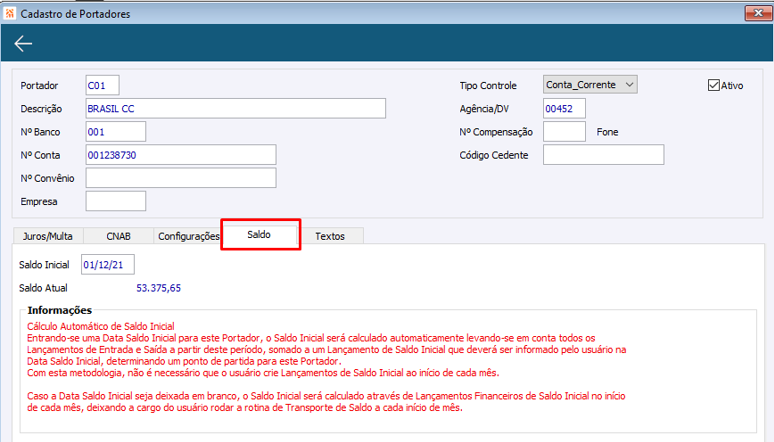Click the Cadastro de Portadores title text
Image resolution: width=774 pixels, height=442 pixels.
tap(75, 14)
